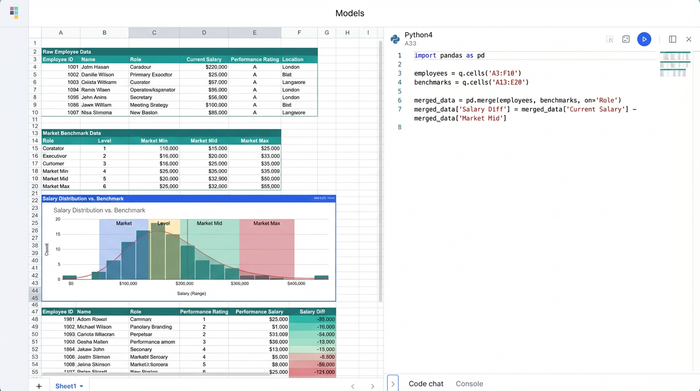700x391 pixels.
Task: Select row 44 header
Action: coord(35,291)
